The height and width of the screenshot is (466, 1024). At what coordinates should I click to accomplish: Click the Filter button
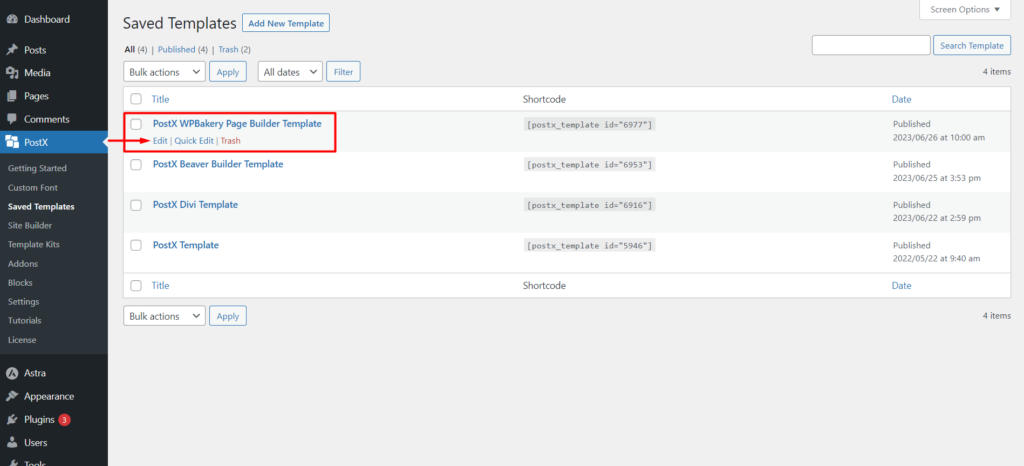(x=344, y=72)
